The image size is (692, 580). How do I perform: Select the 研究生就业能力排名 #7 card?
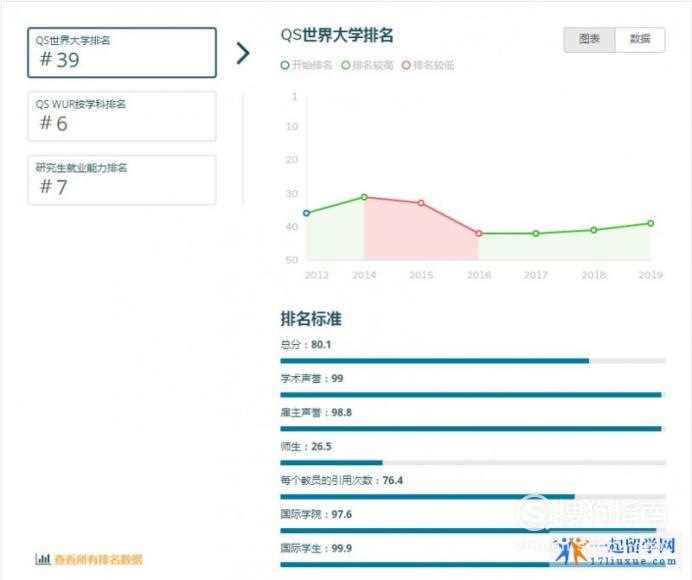122,180
